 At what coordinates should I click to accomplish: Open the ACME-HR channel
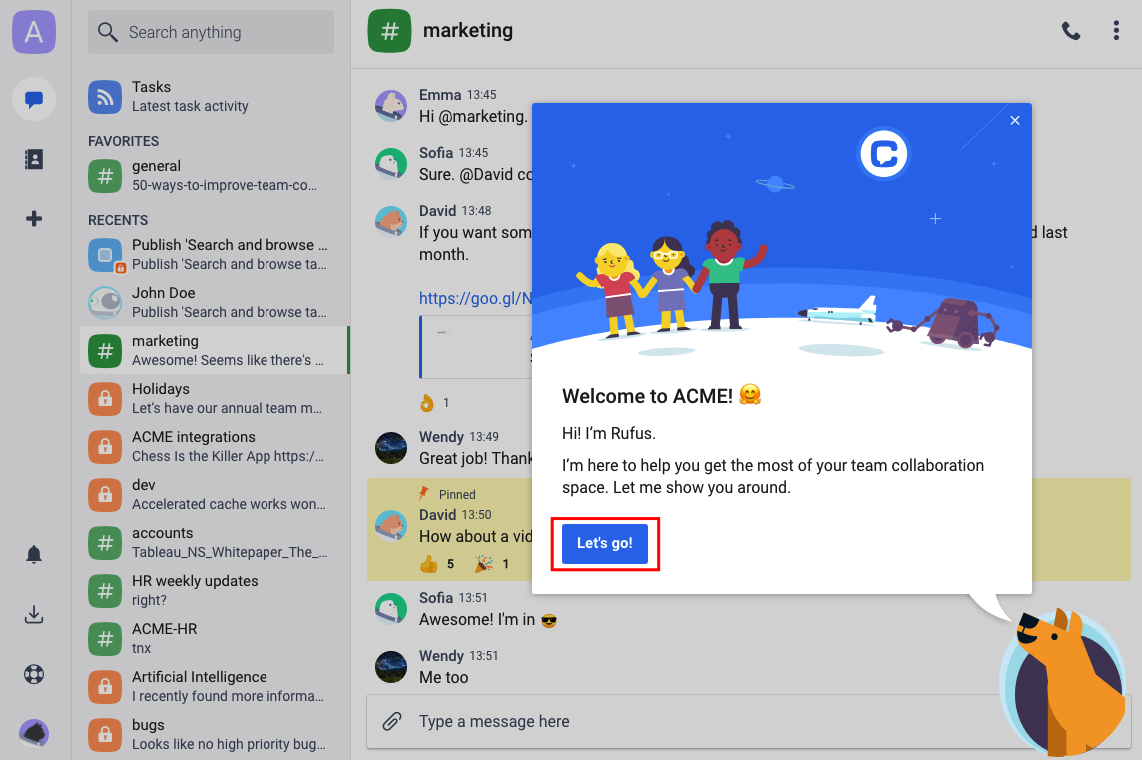pyautogui.click(x=215, y=638)
